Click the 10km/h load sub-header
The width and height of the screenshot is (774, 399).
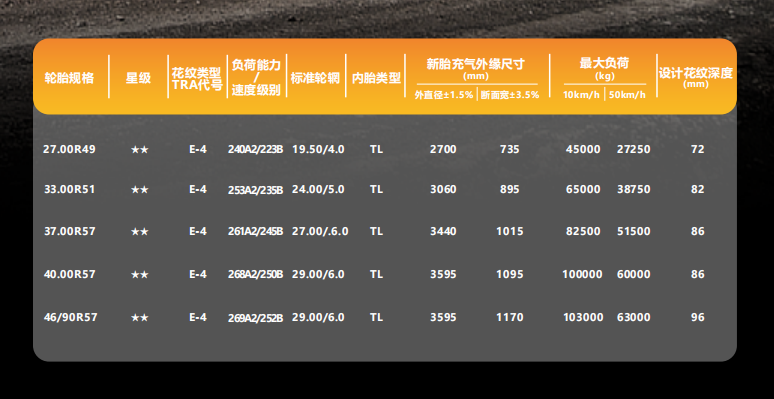(581, 95)
